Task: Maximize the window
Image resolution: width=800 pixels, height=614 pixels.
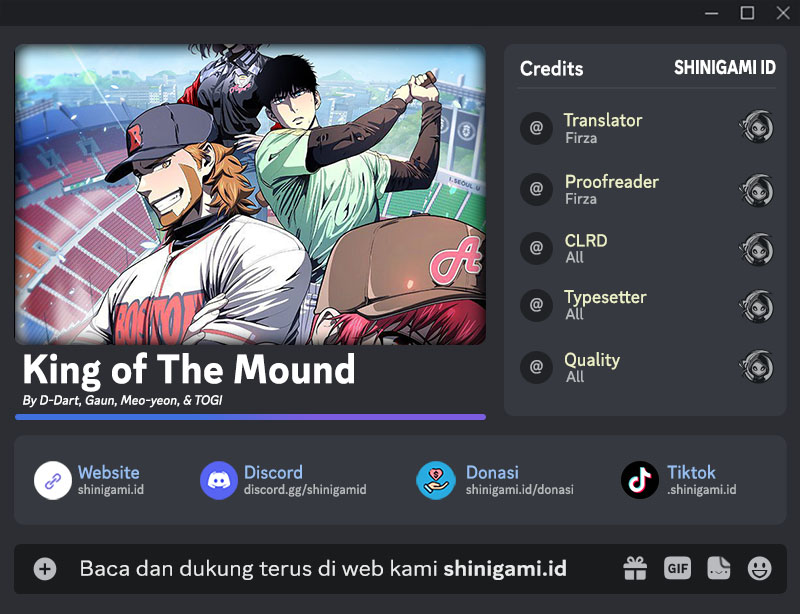Action: click(x=747, y=13)
